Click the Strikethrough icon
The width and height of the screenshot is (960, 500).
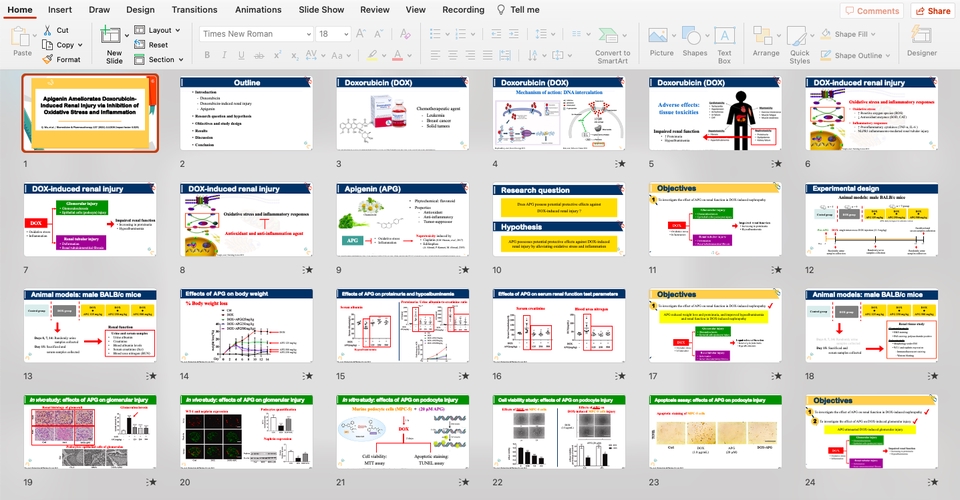259,55
